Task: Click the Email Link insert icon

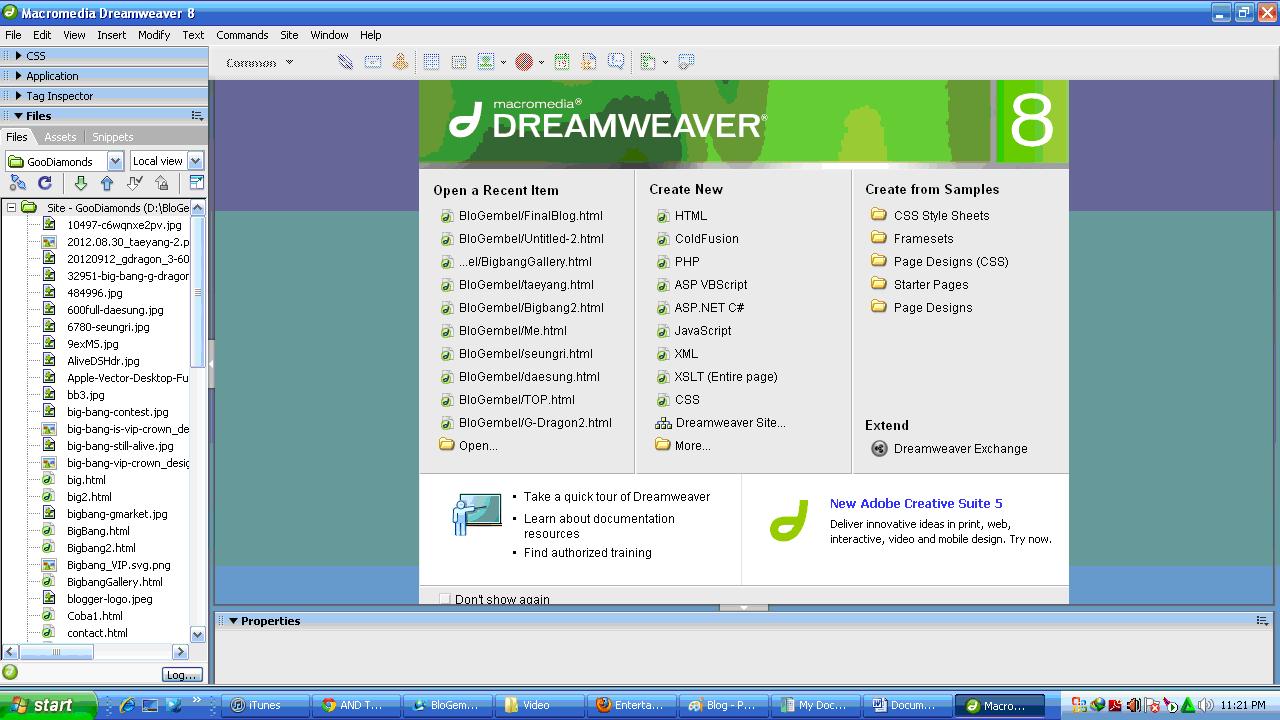Action: (373, 62)
